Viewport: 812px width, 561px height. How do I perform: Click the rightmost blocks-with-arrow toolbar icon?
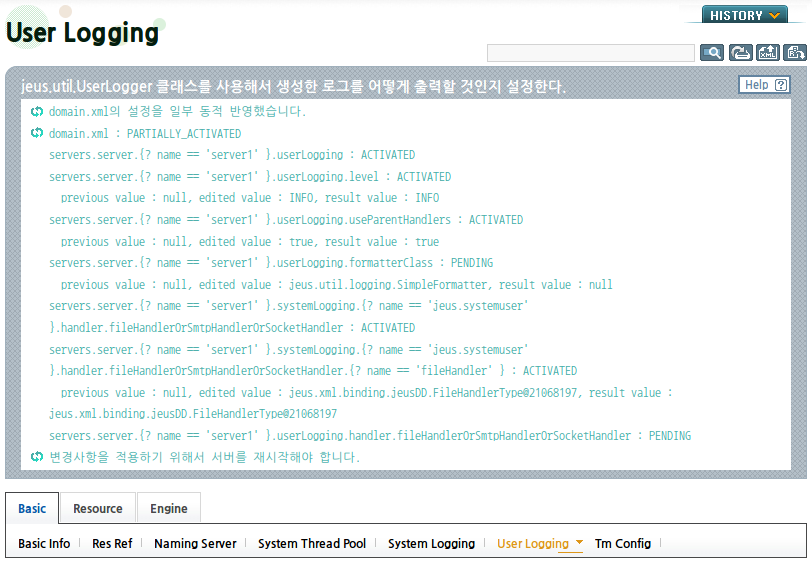point(794,52)
